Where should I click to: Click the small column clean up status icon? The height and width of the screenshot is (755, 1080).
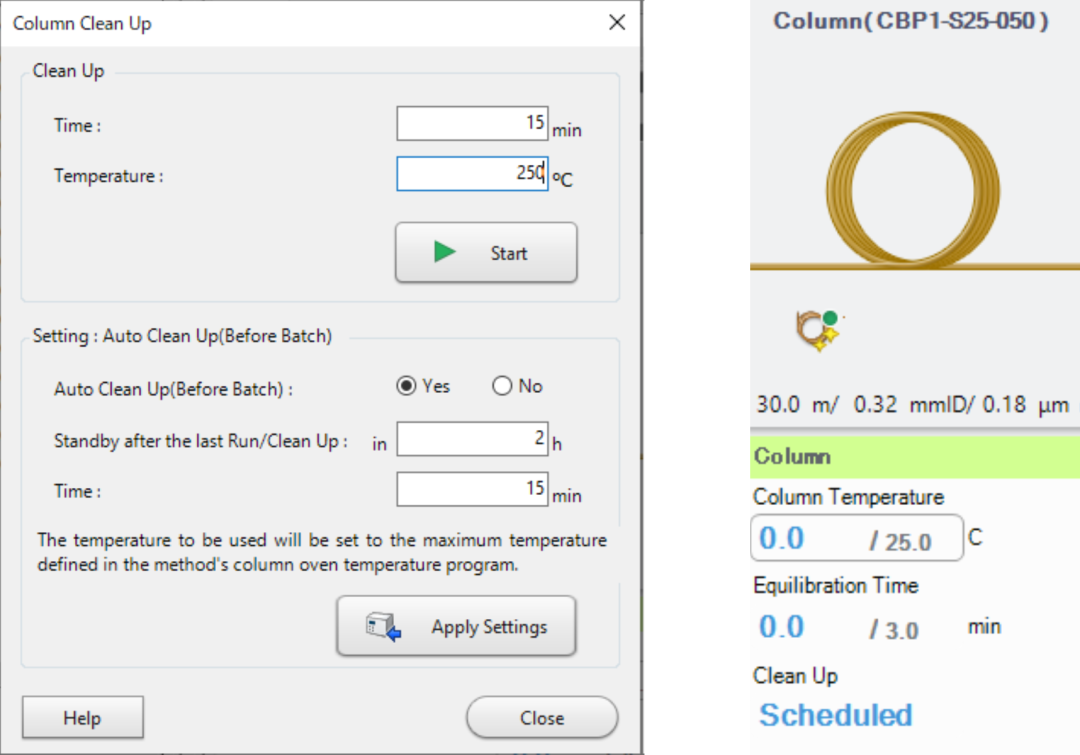818,330
